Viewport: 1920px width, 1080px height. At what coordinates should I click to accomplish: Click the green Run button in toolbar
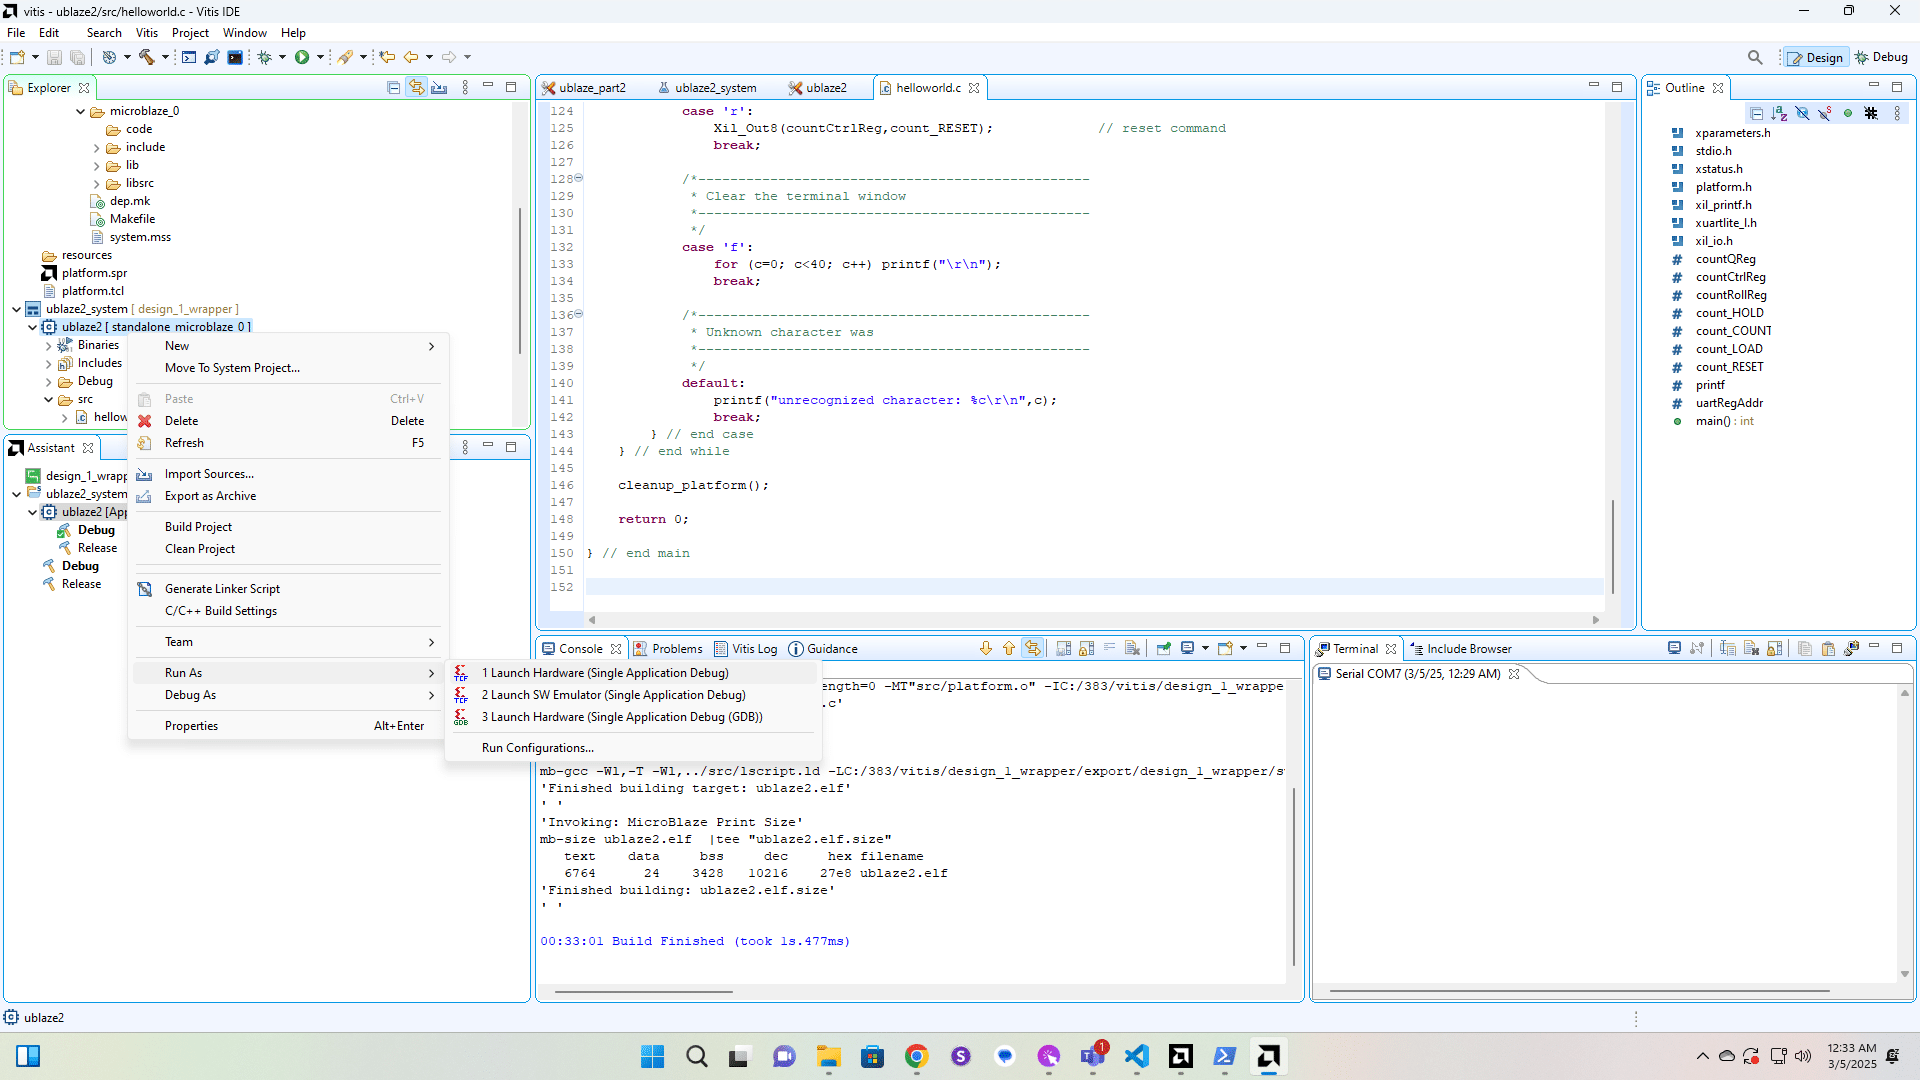tap(301, 57)
